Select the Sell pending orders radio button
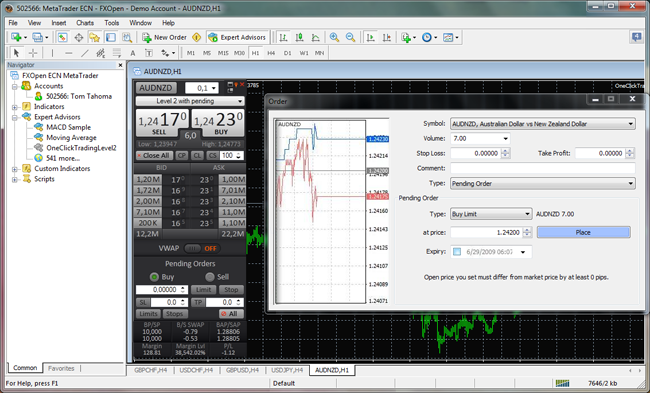The image size is (650, 393). 210,277
